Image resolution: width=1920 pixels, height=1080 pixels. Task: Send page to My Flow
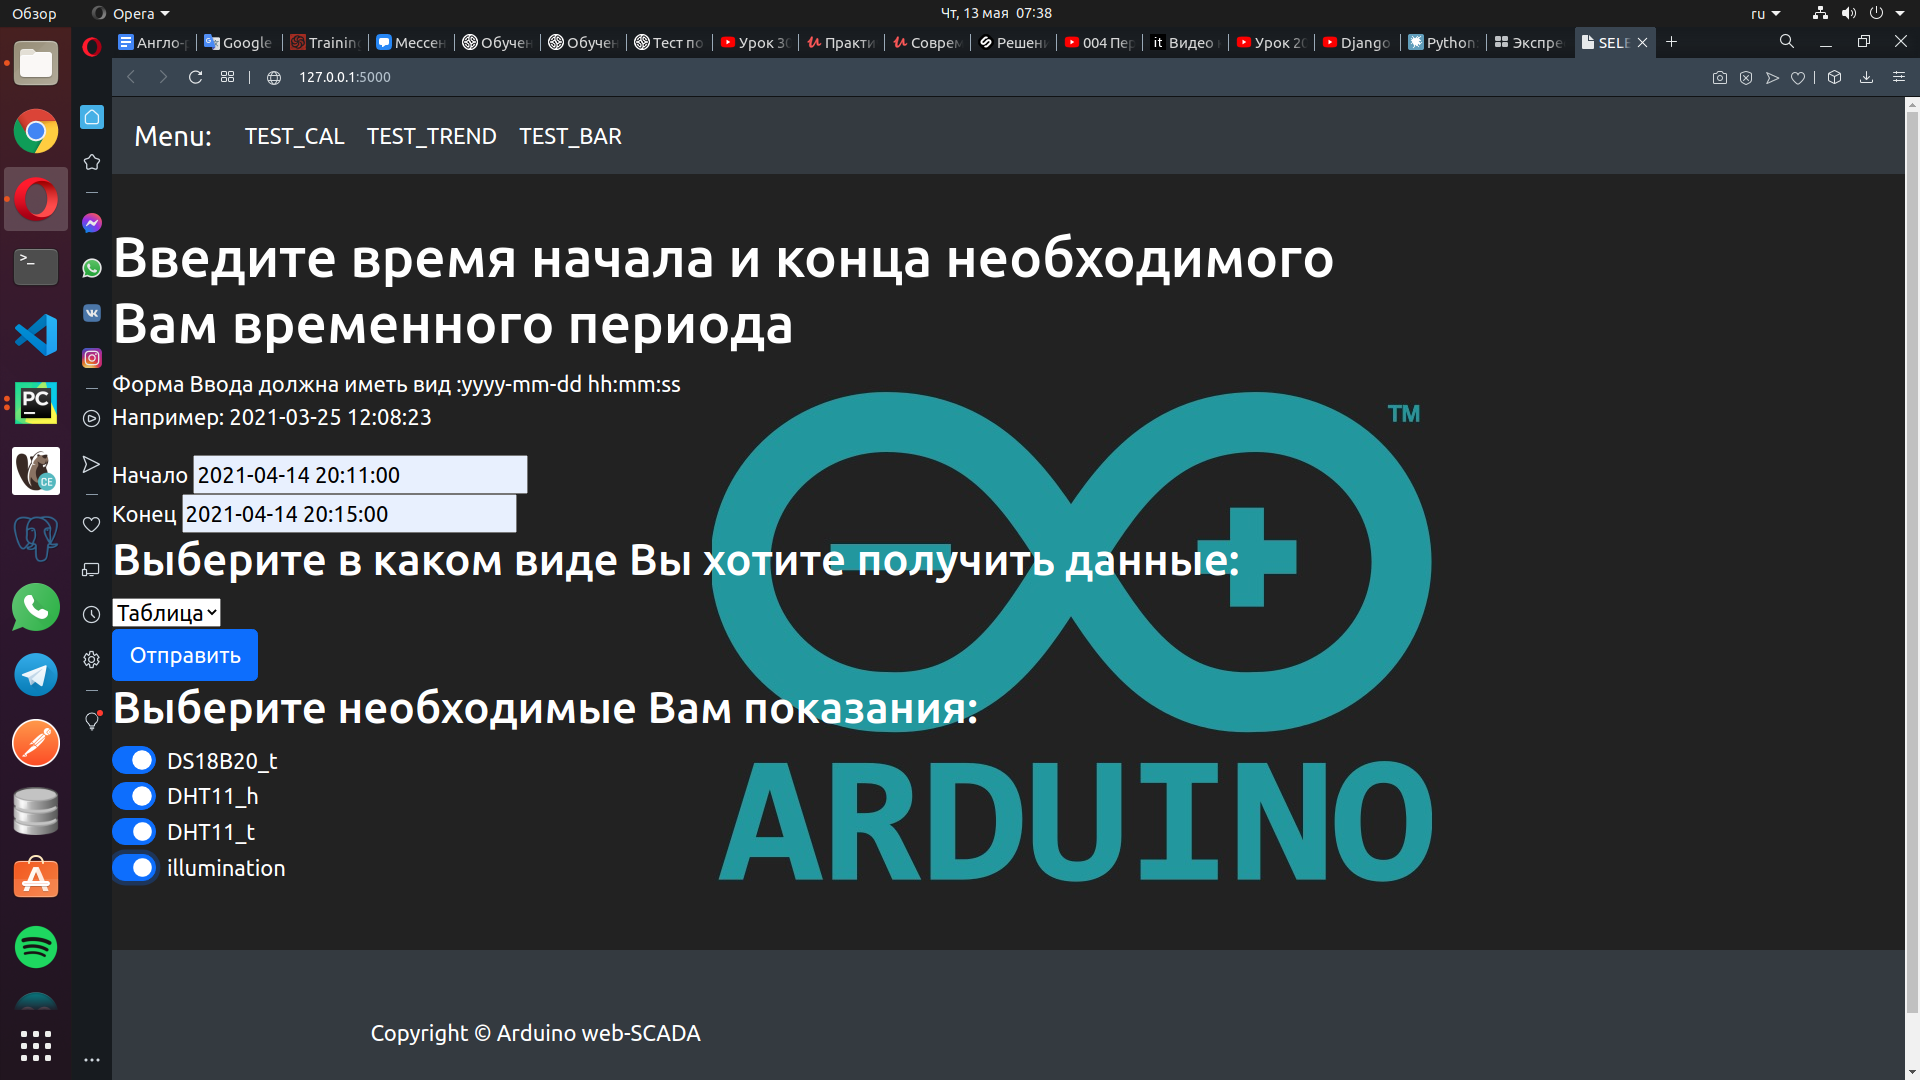tap(1771, 77)
